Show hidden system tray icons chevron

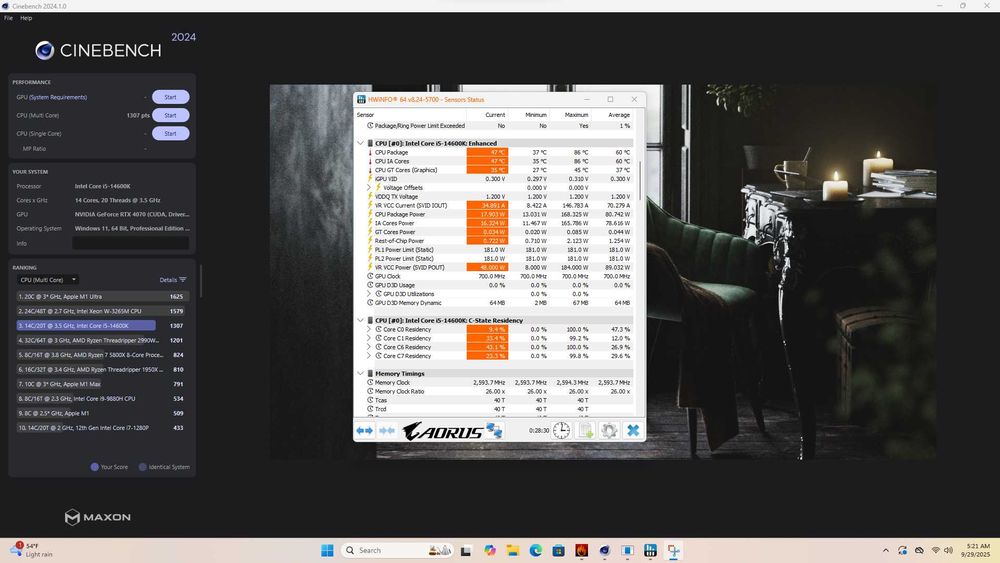885,550
